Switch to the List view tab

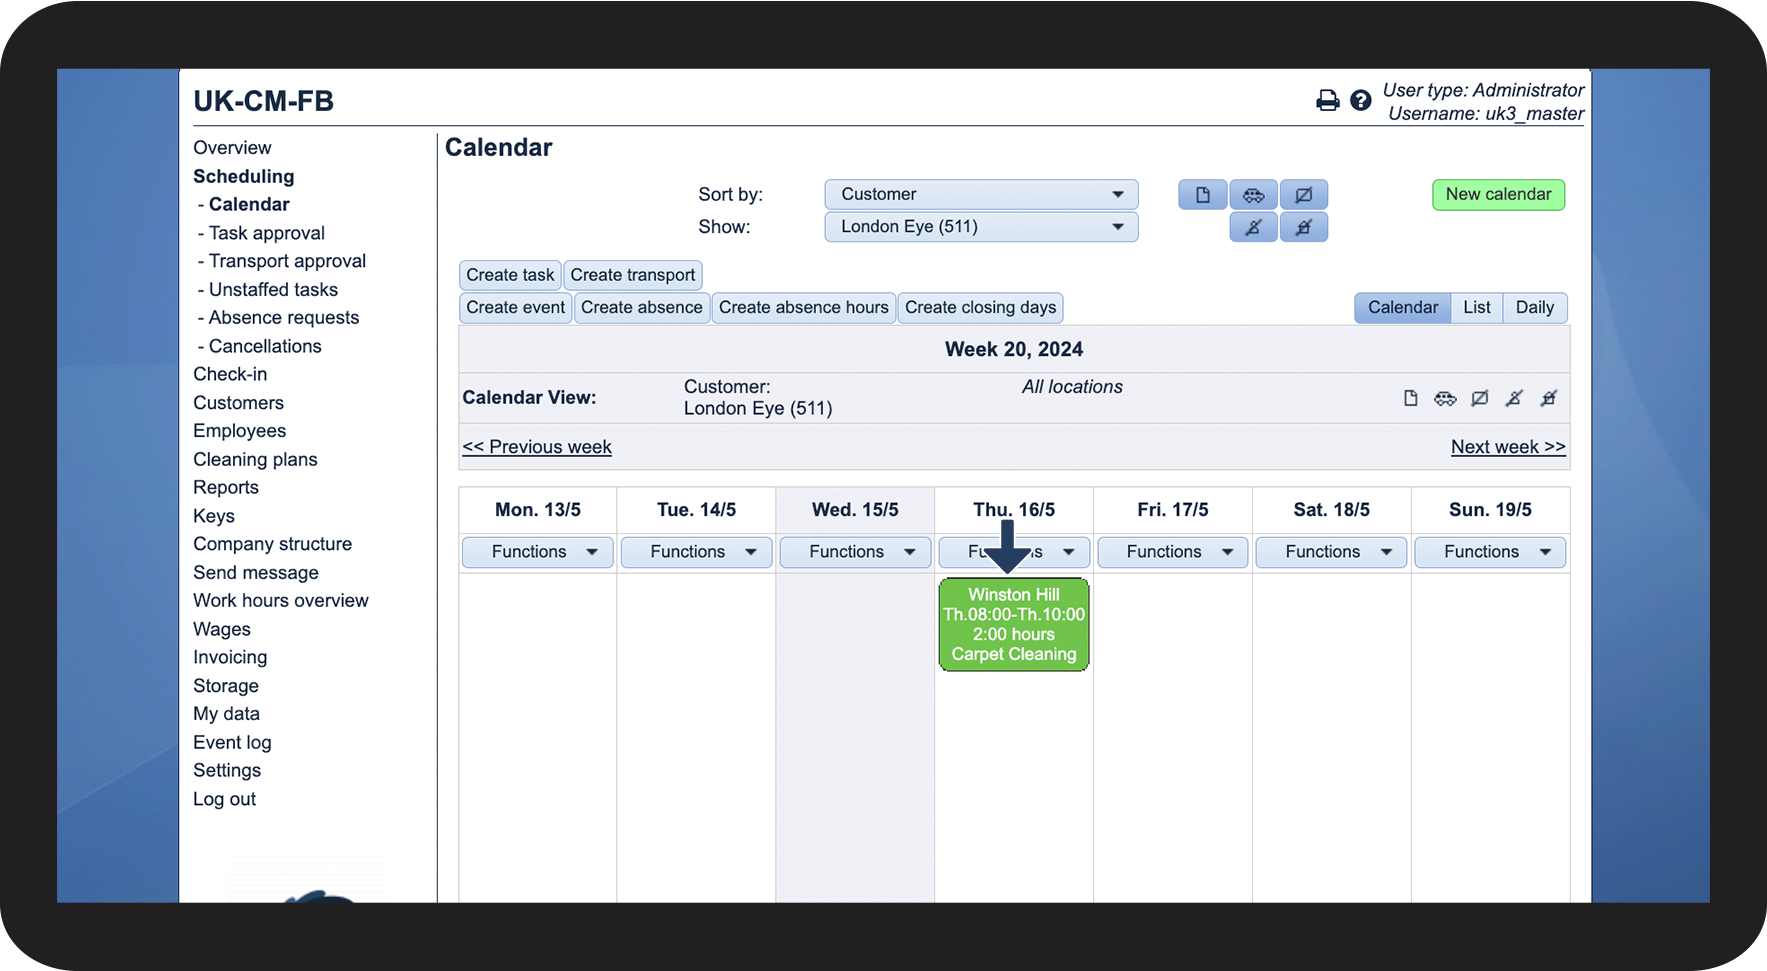pos(1477,308)
